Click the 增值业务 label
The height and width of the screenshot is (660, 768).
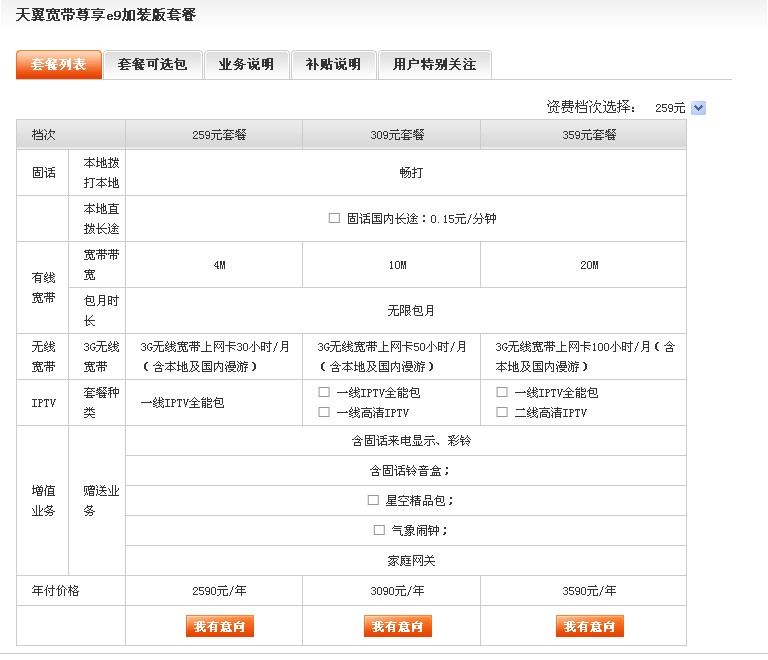click(x=44, y=500)
